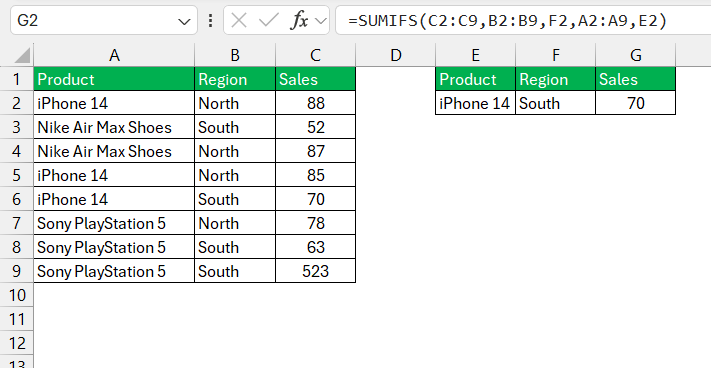
Task: Select cell F2 South criteria
Action: tap(555, 103)
